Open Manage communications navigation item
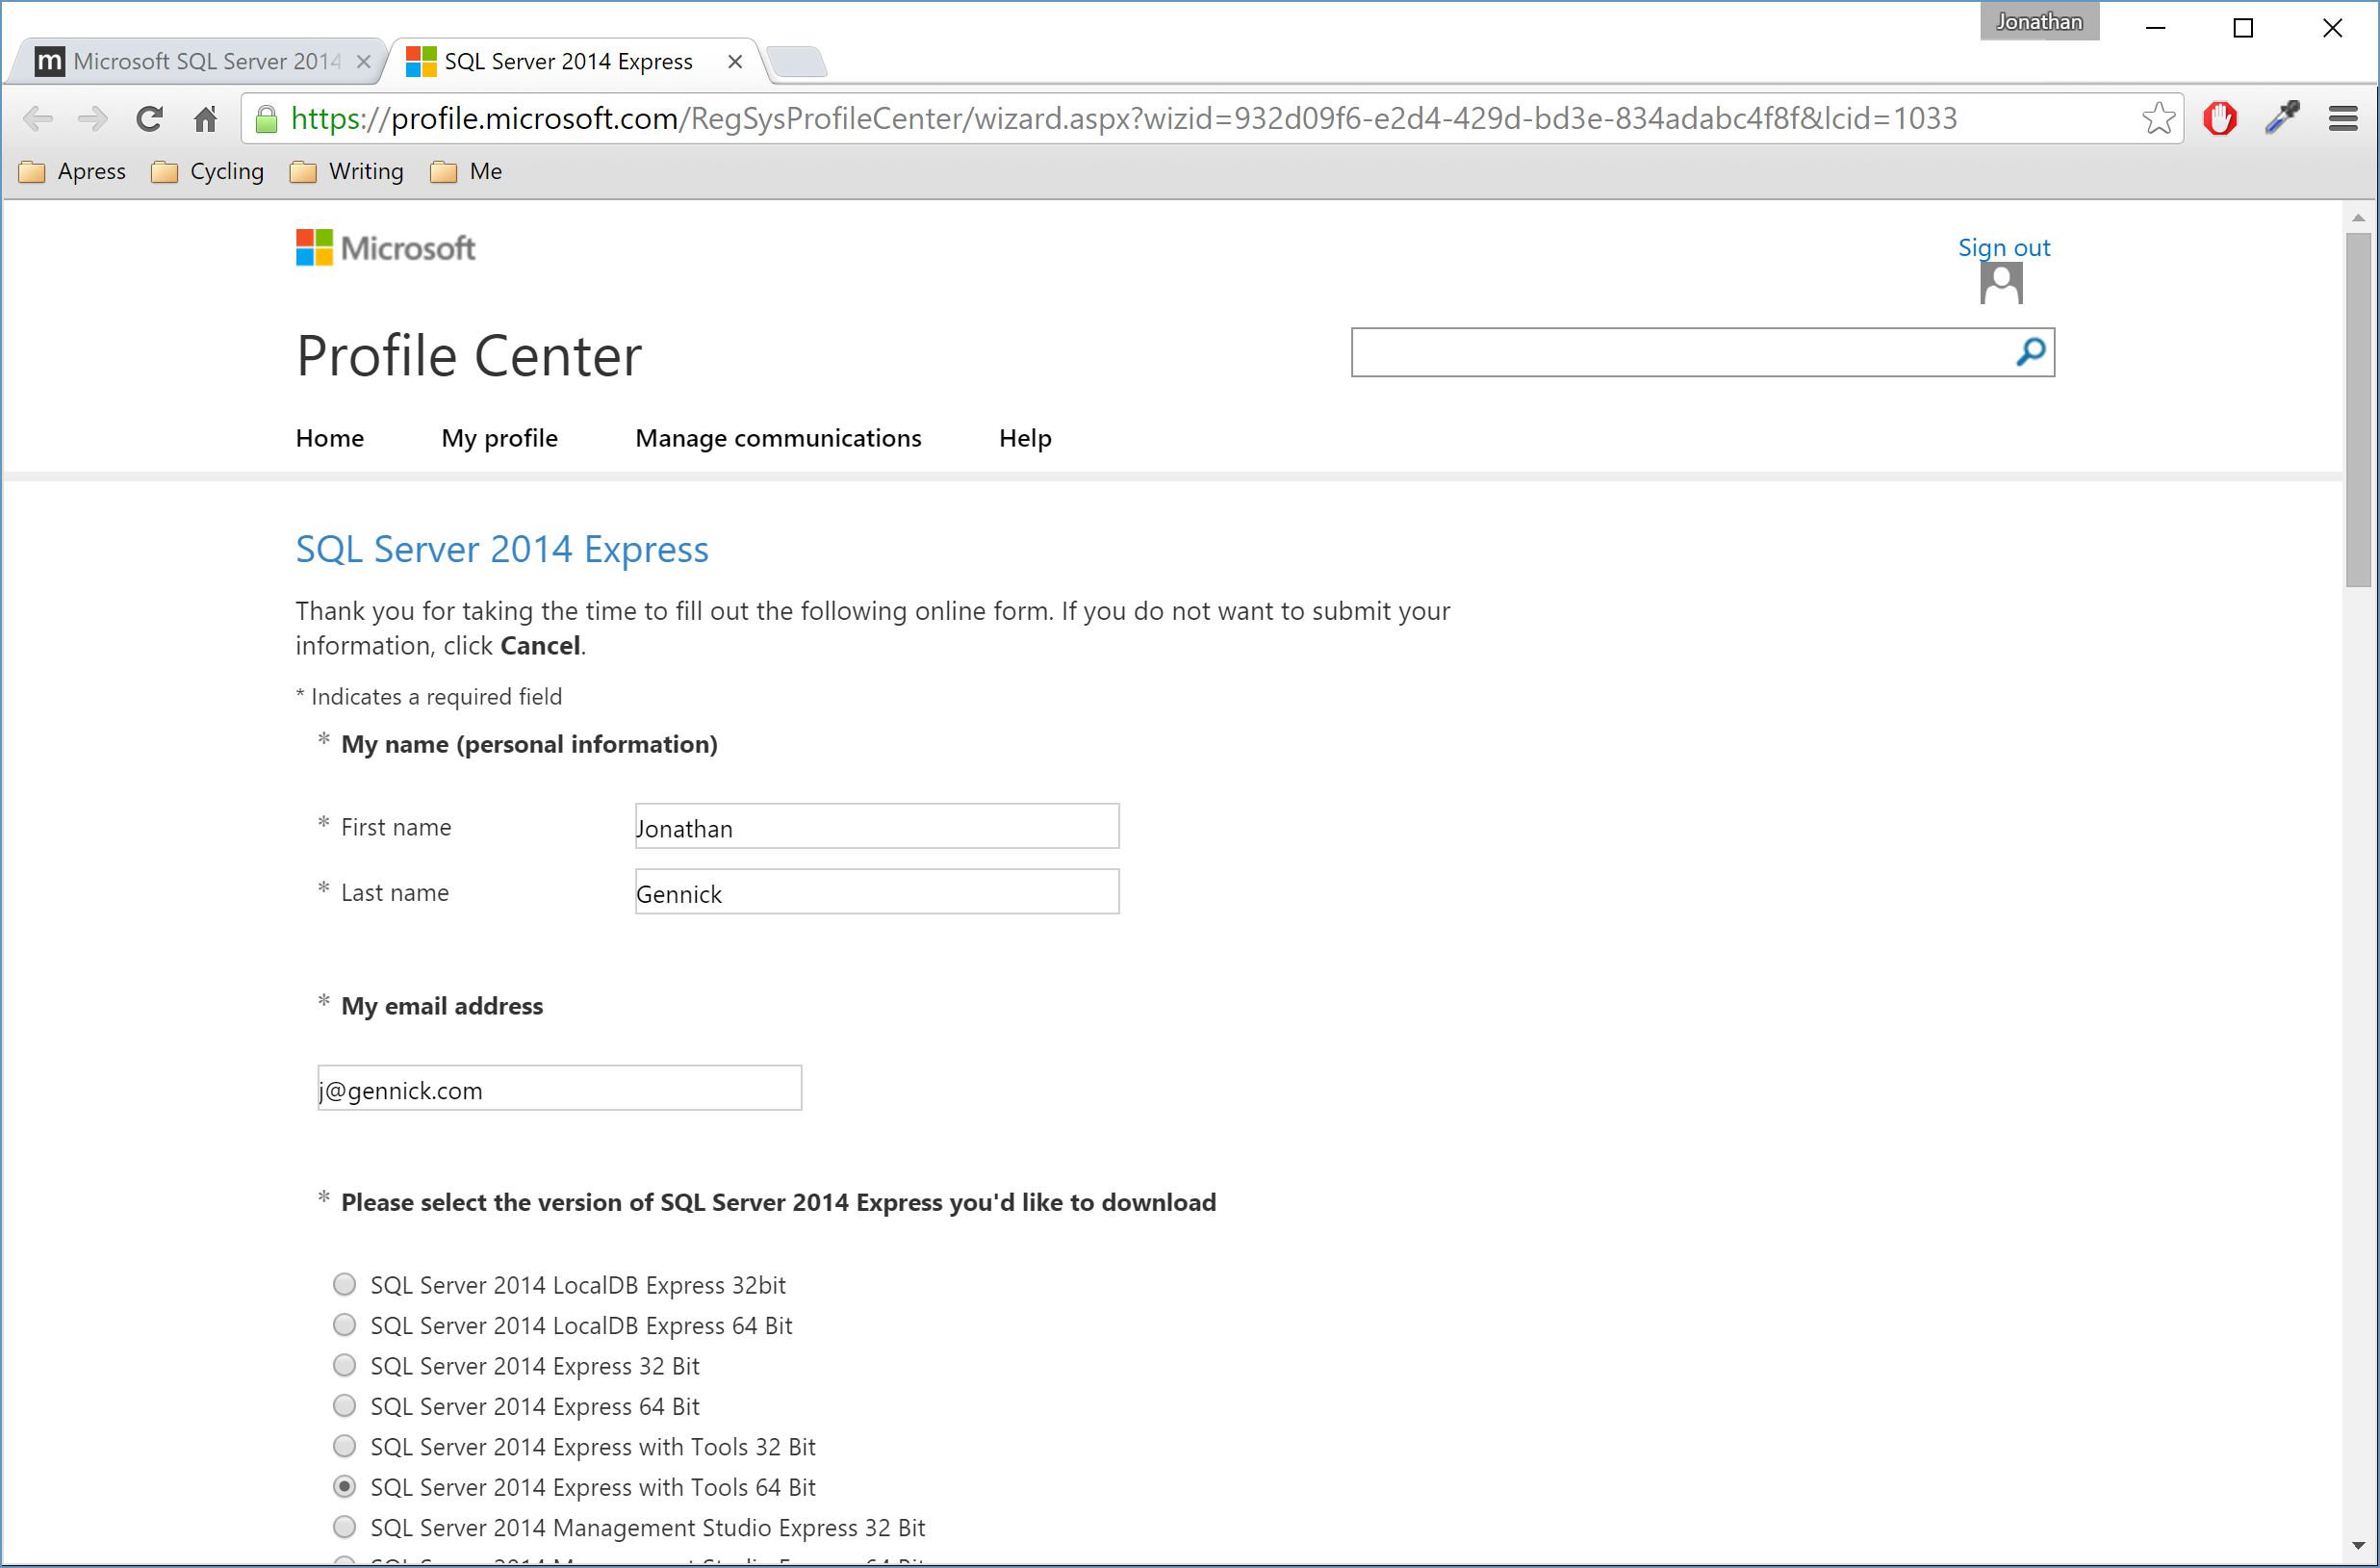Image resolution: width=2380 pixels, height=1568 pixels. (x=778, y=438)
